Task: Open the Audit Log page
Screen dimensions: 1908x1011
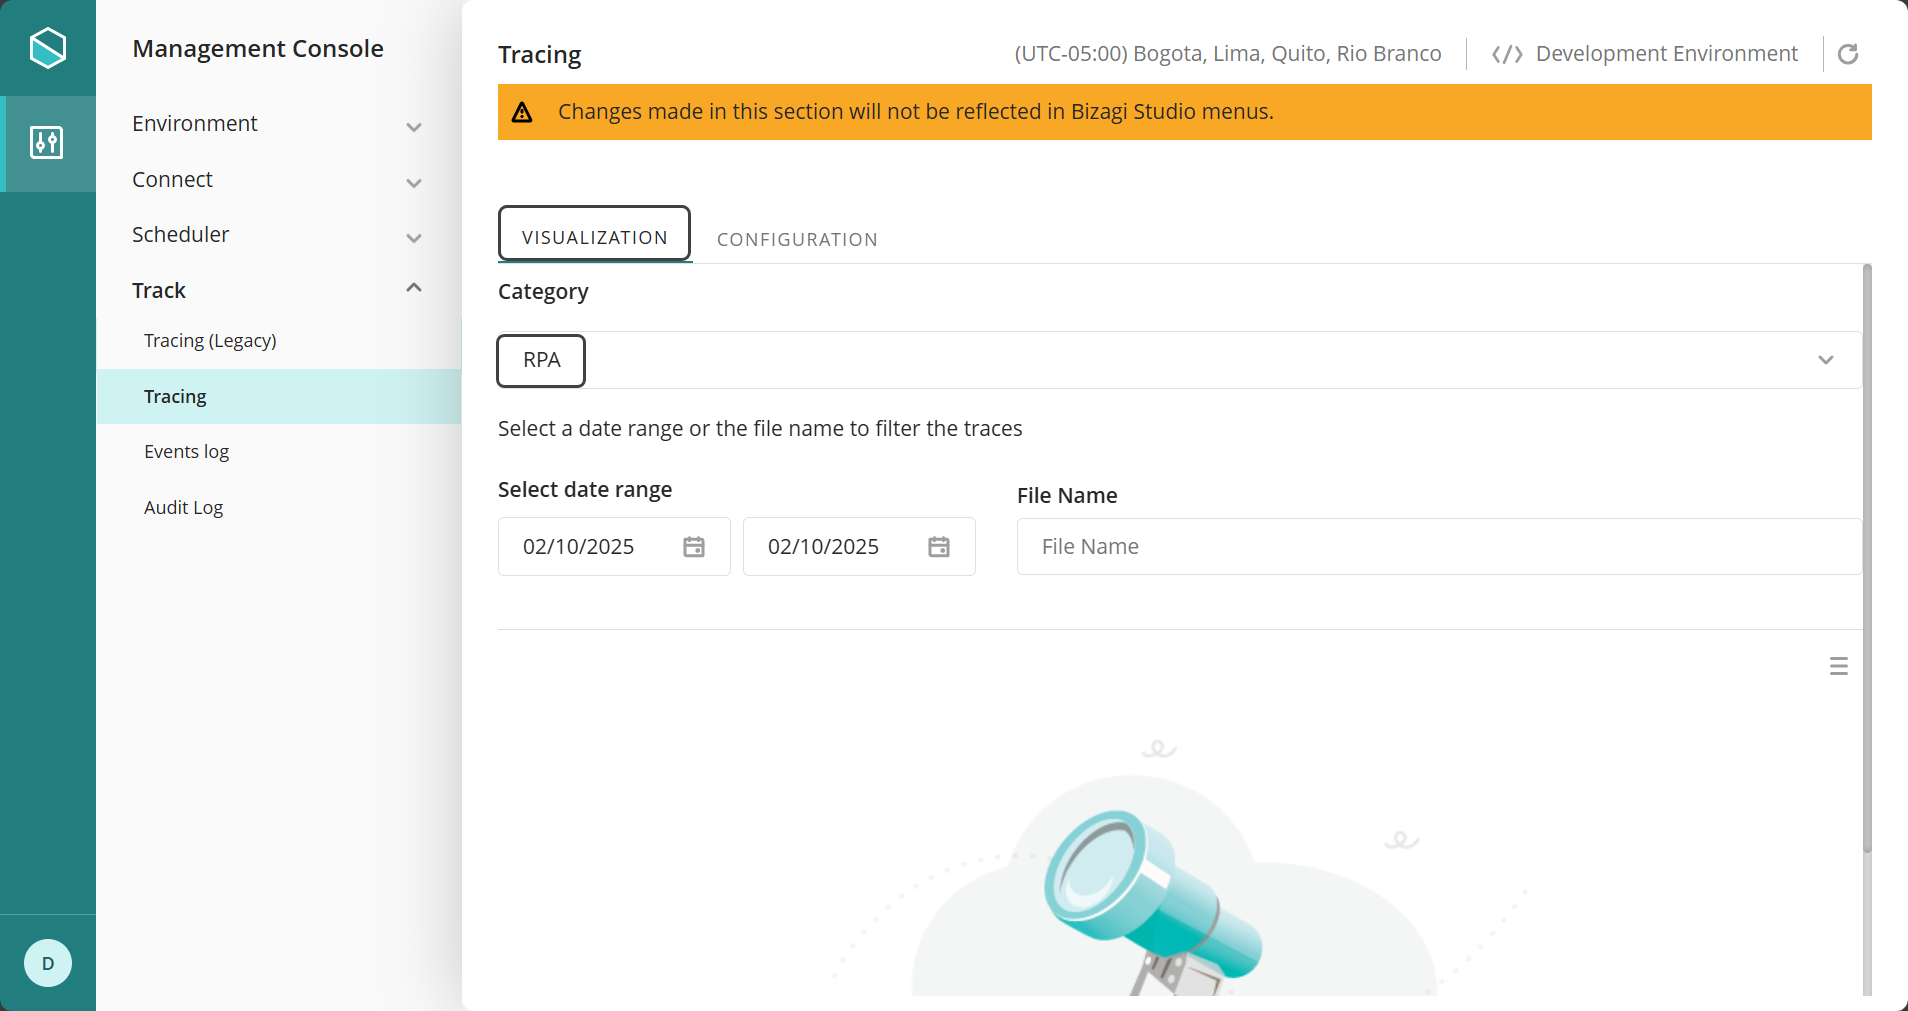Action: point(184,508)
